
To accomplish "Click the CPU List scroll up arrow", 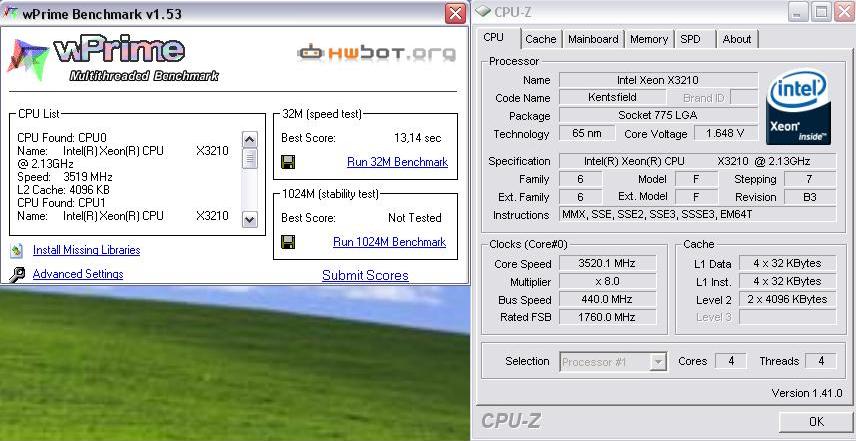I will click(x=249, y=140).
